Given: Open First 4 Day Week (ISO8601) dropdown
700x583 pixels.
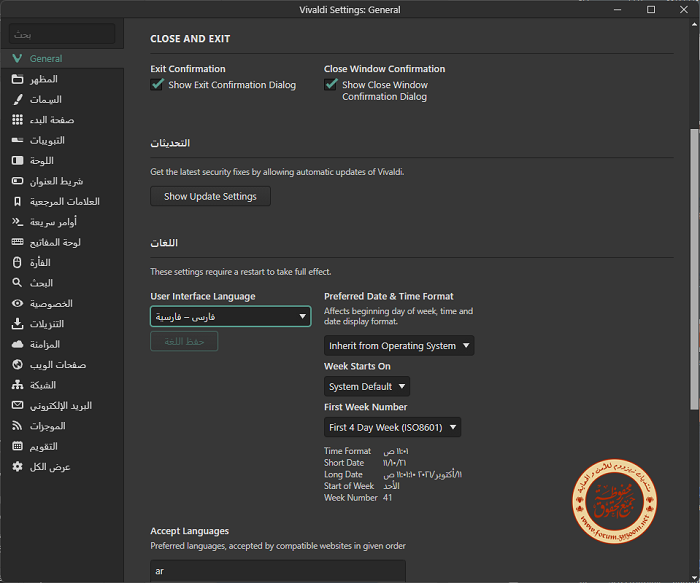Looking at the screenshot, I should (x=392, y=427).
